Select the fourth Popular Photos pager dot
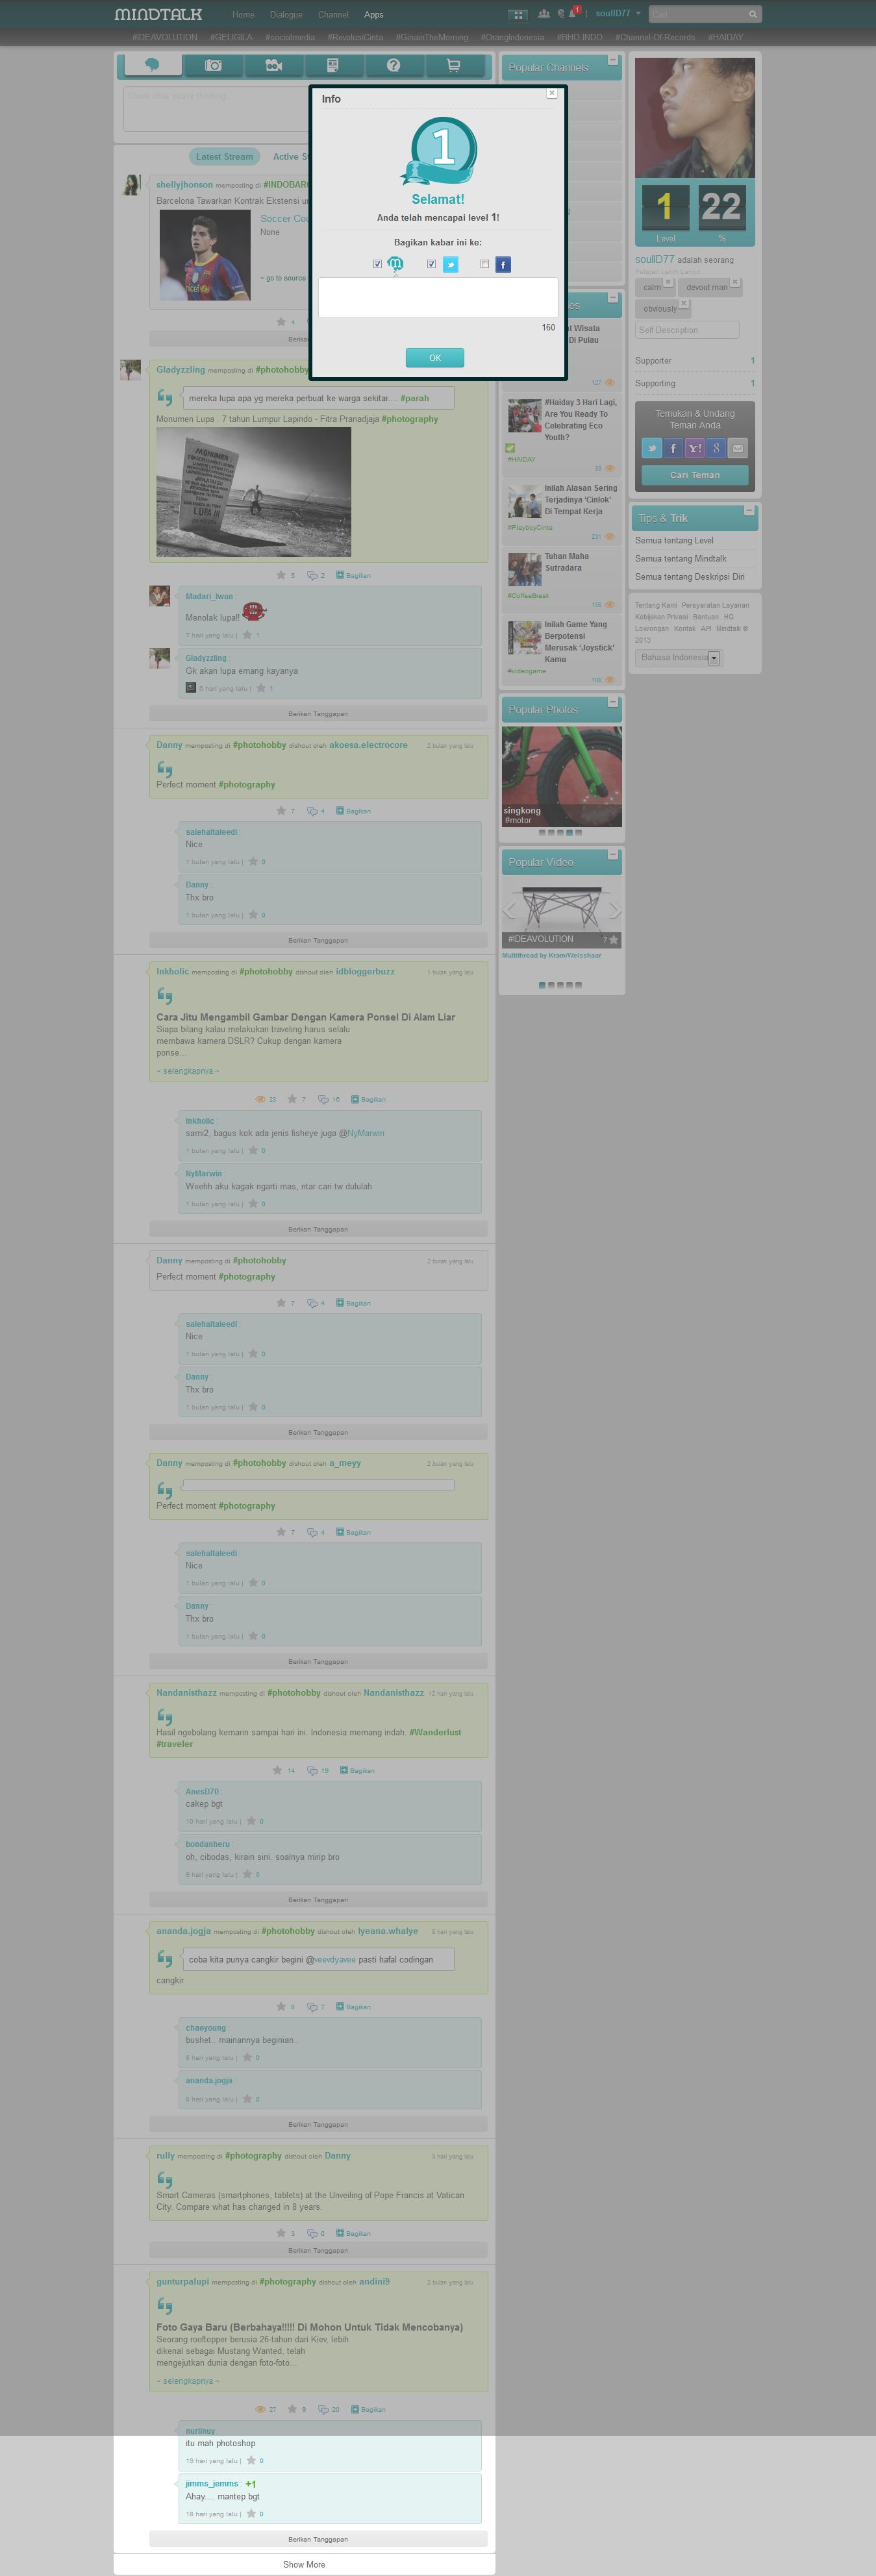876x2576 pixels. pyautogui.click(x=569, y=832)
